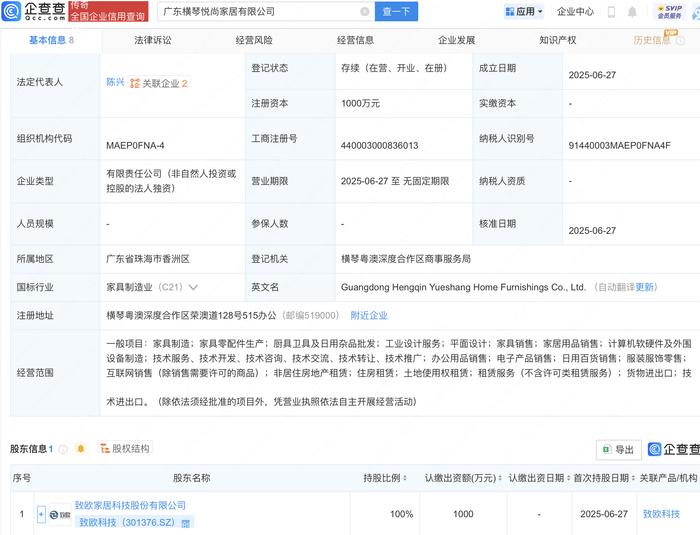Switch to the 企业发展 tab
This screenshot has width=700, height=535.
(x=456, y=40)
